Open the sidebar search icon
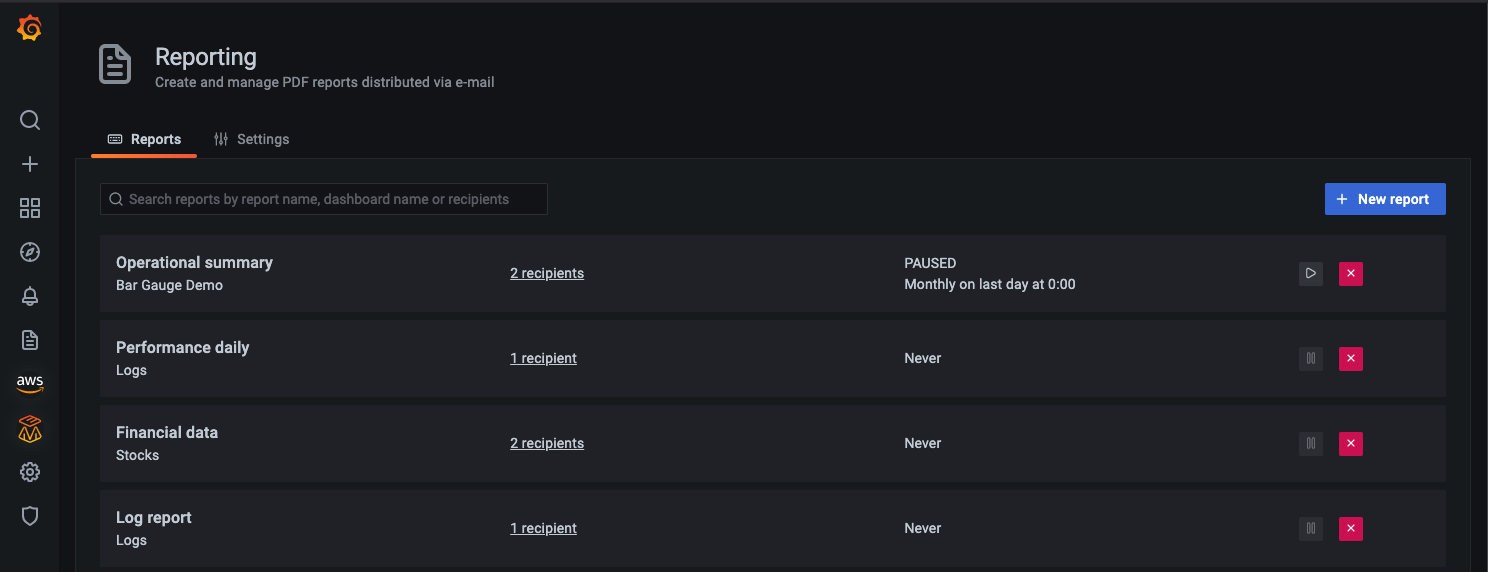The width and height of the screenshot is (1488, 572). tap(30, 120)
